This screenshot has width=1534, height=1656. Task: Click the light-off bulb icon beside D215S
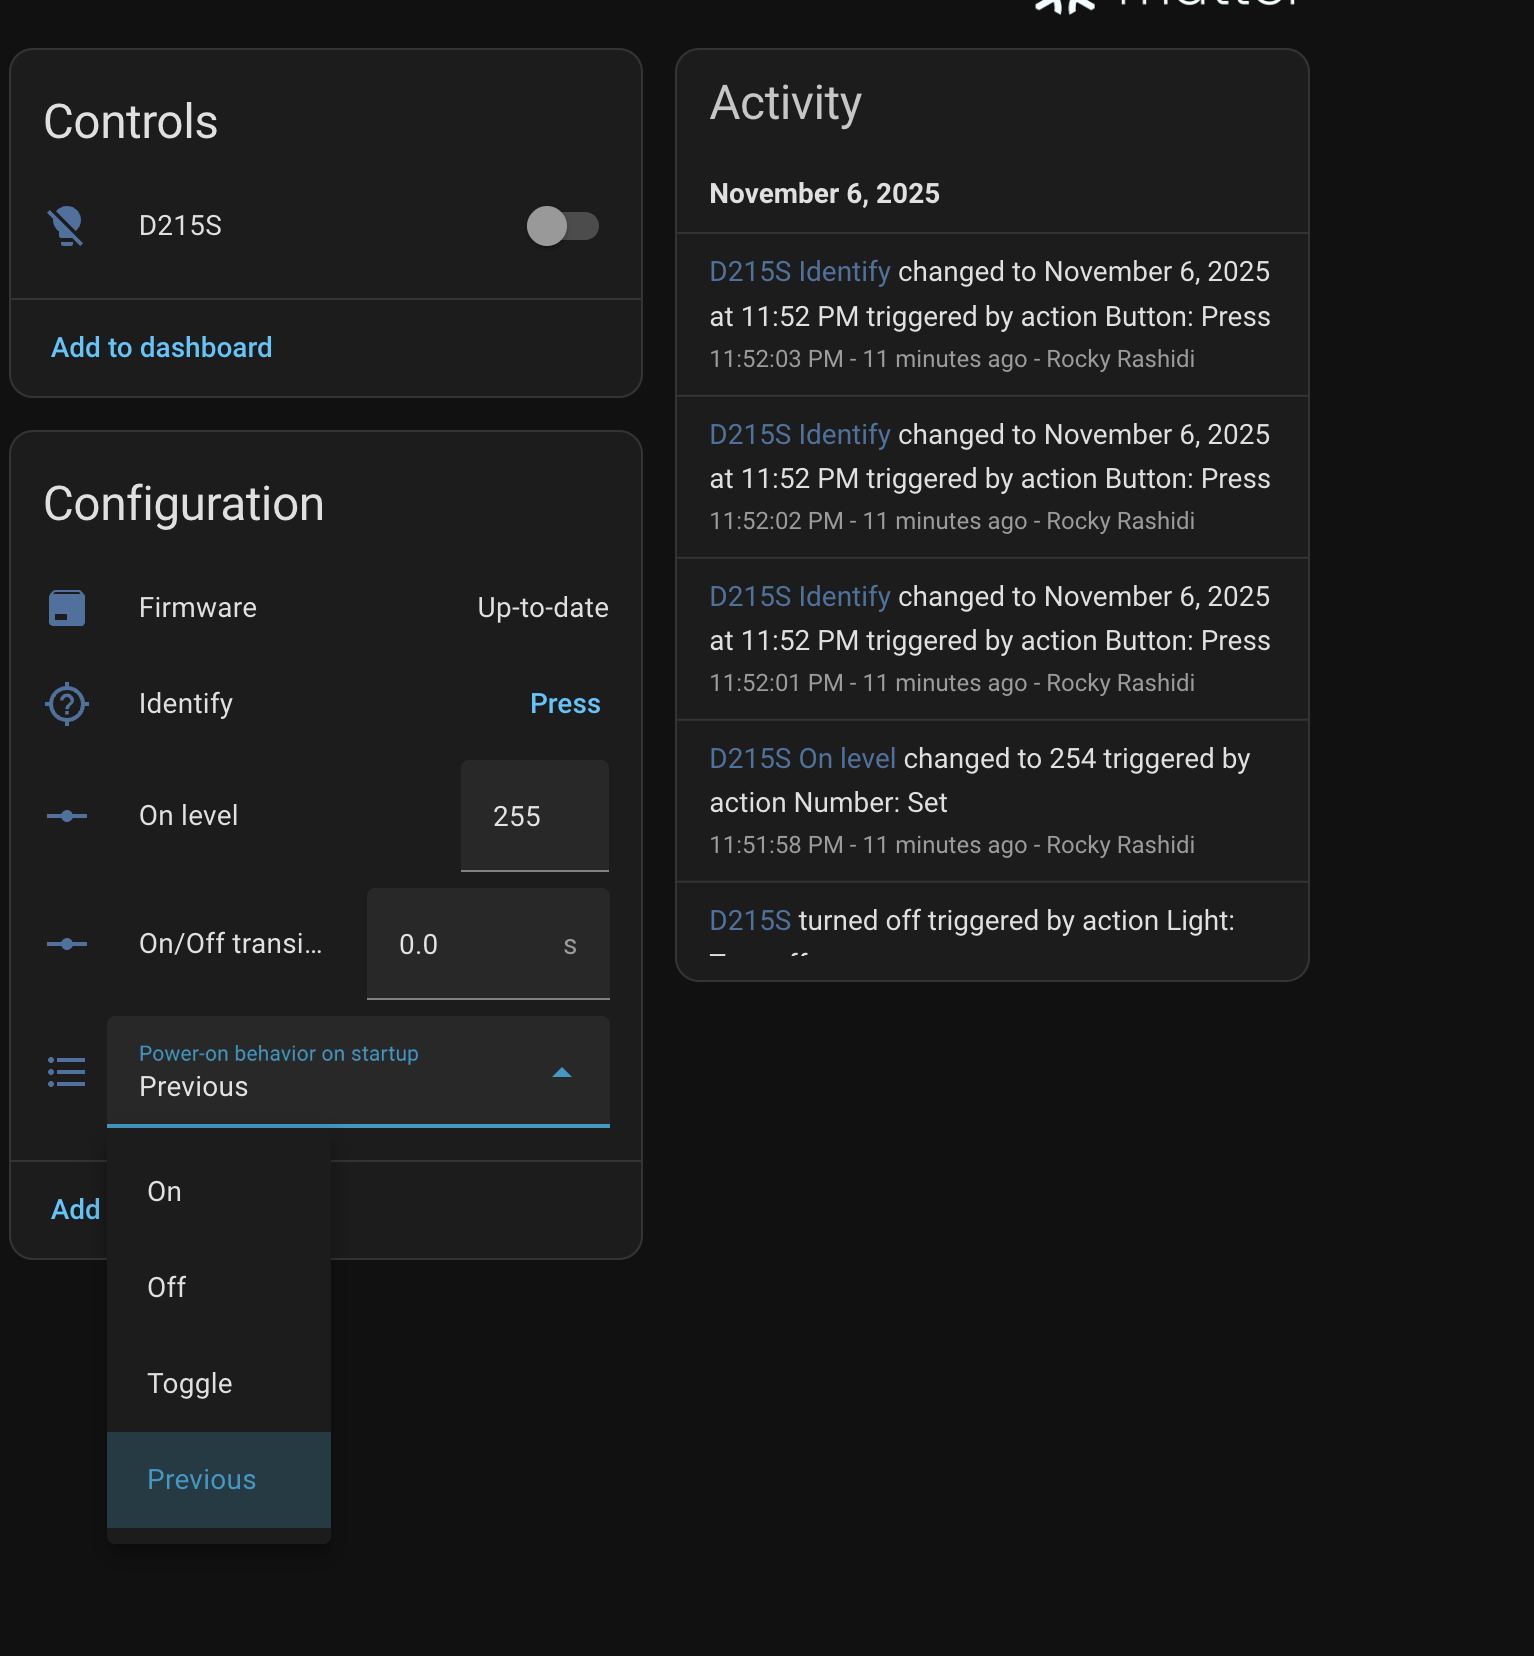[66, 226]
